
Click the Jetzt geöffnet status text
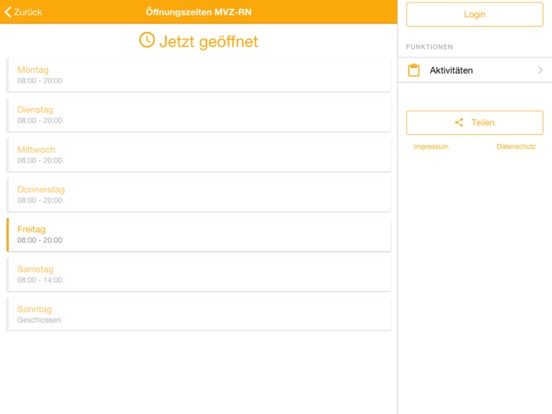209,42
